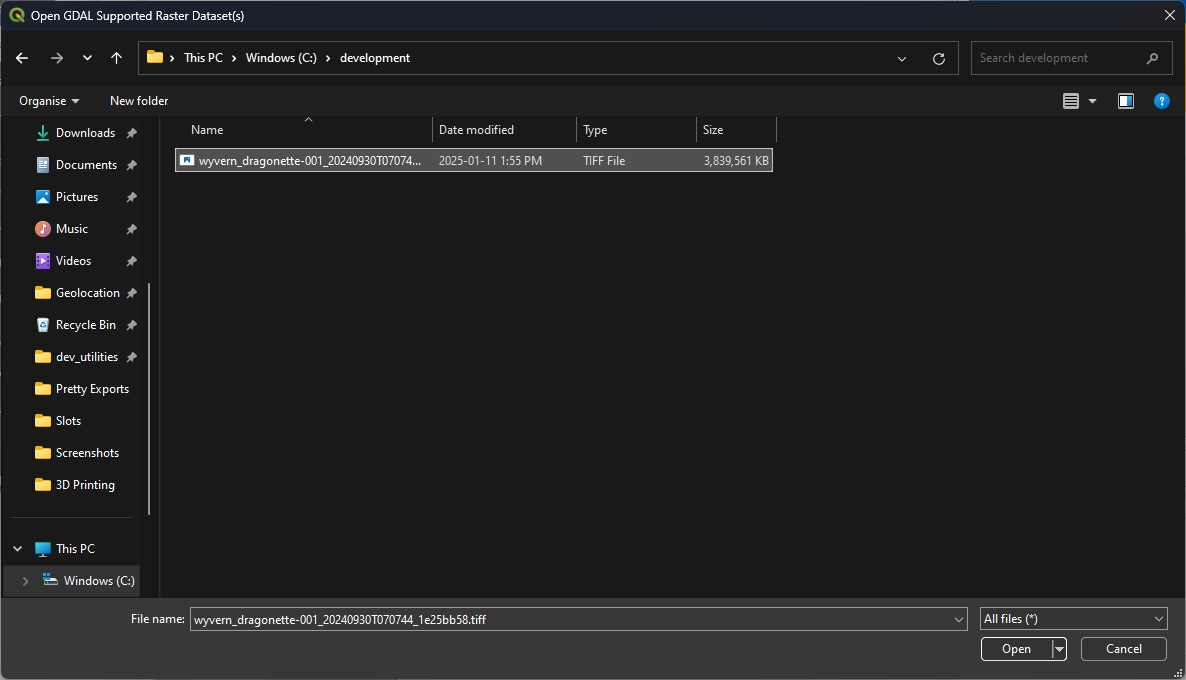Select the Music library icon
This screenshot has height=680, width=1186.
[43, 229]
